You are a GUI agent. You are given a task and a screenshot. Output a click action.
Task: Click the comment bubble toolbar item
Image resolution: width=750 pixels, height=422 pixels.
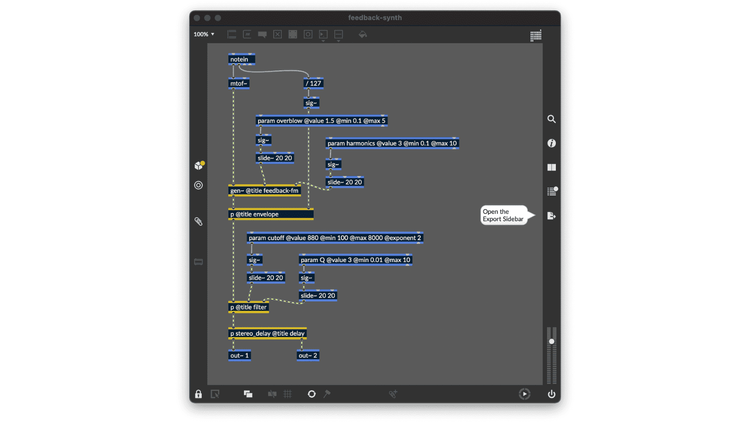(262, 35)
